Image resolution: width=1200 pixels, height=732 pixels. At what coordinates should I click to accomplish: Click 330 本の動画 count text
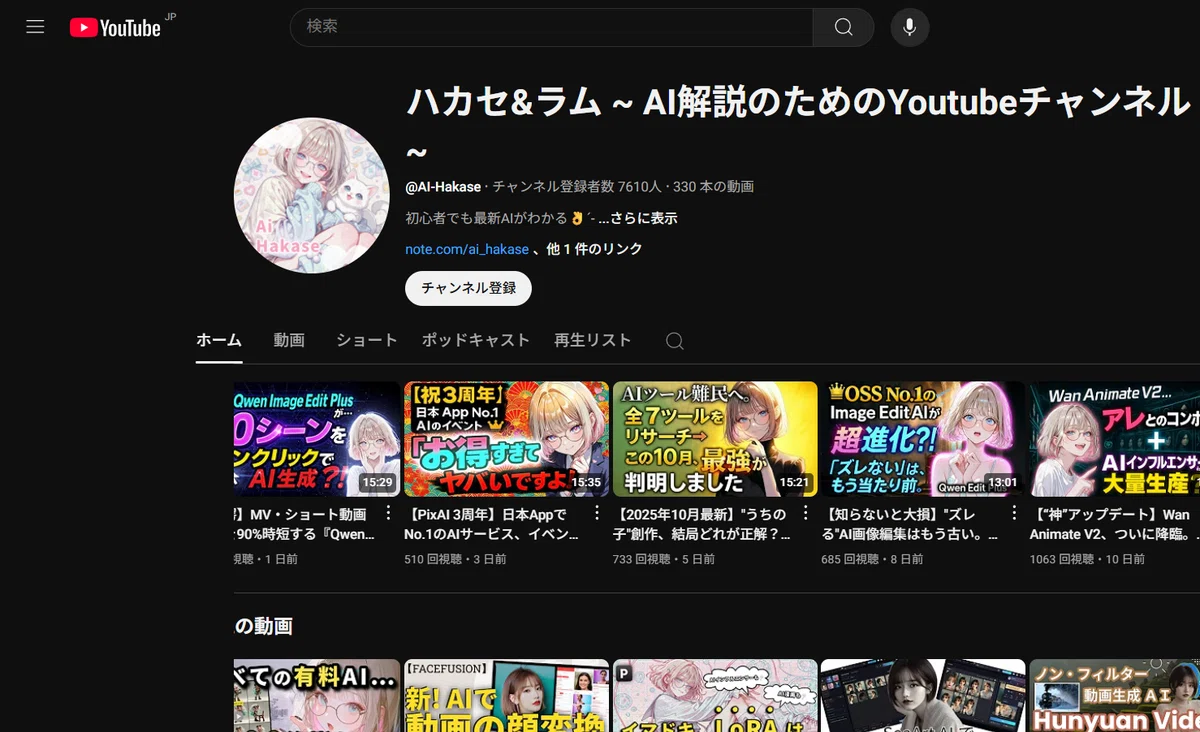[713, 187]
